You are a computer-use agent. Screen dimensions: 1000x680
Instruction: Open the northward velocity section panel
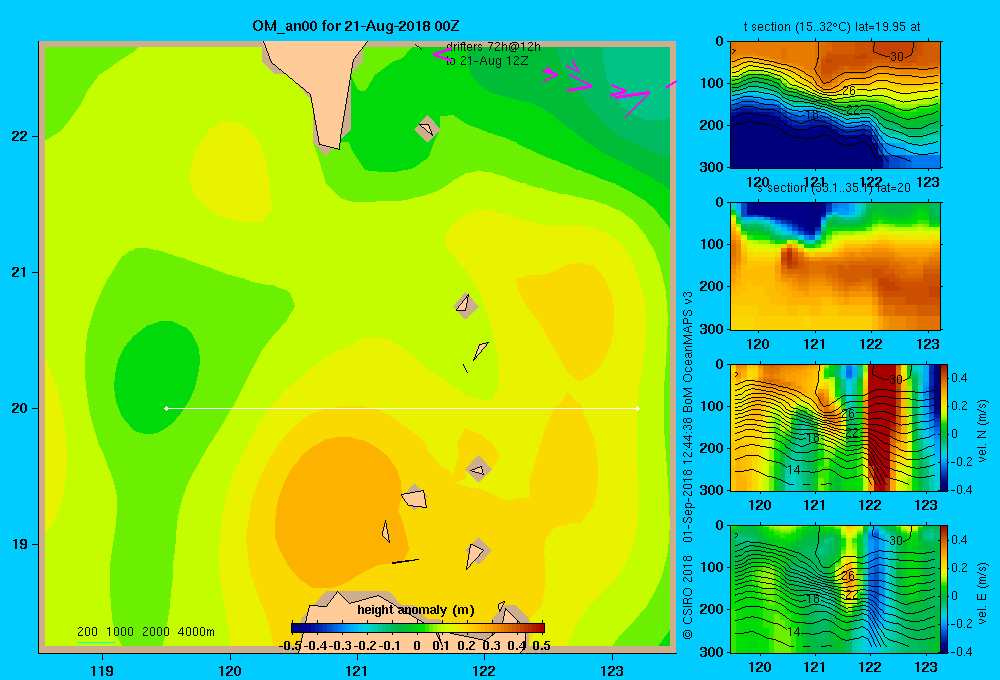click(835, 427)
